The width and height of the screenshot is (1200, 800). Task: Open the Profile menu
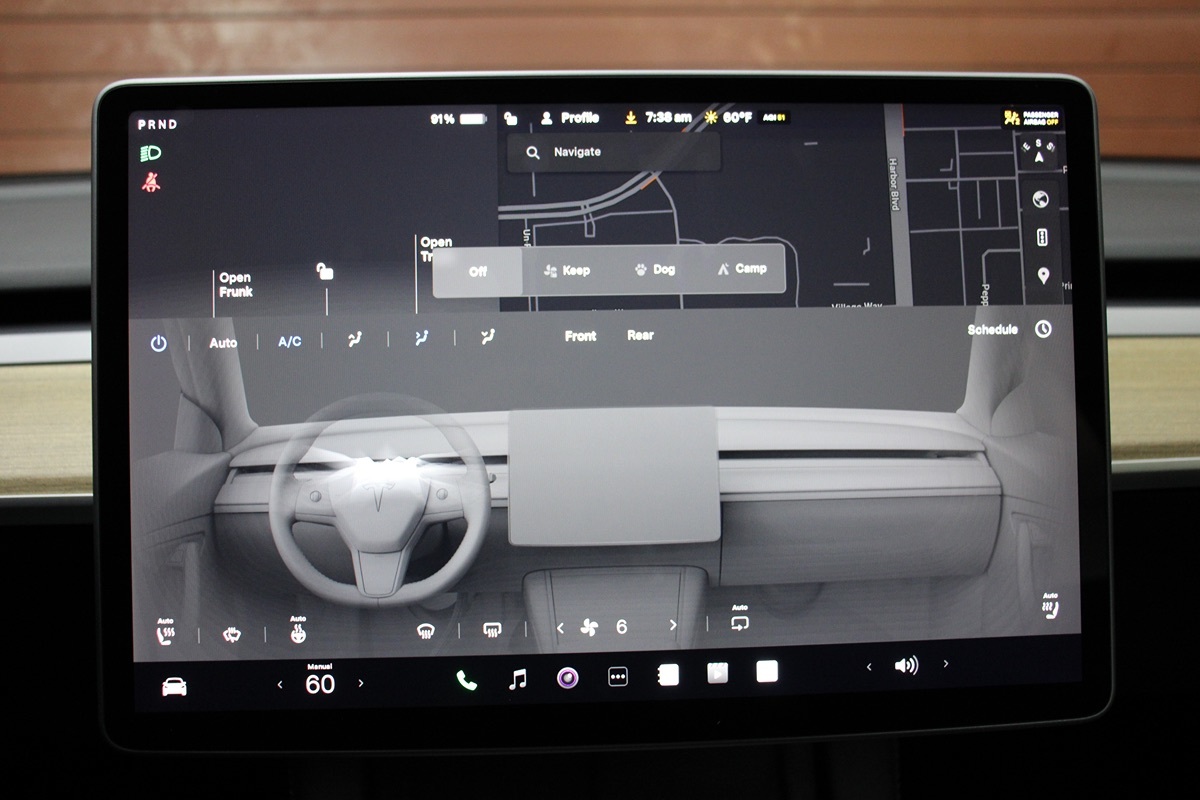[x=569, y=118]
